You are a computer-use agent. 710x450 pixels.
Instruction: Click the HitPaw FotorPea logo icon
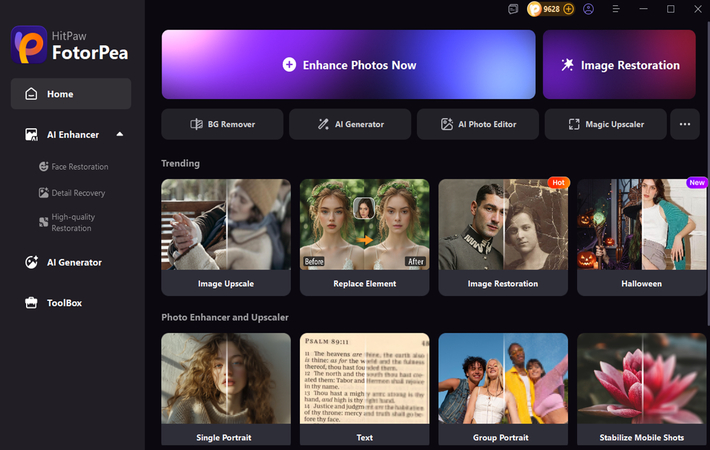click(29, 45)
